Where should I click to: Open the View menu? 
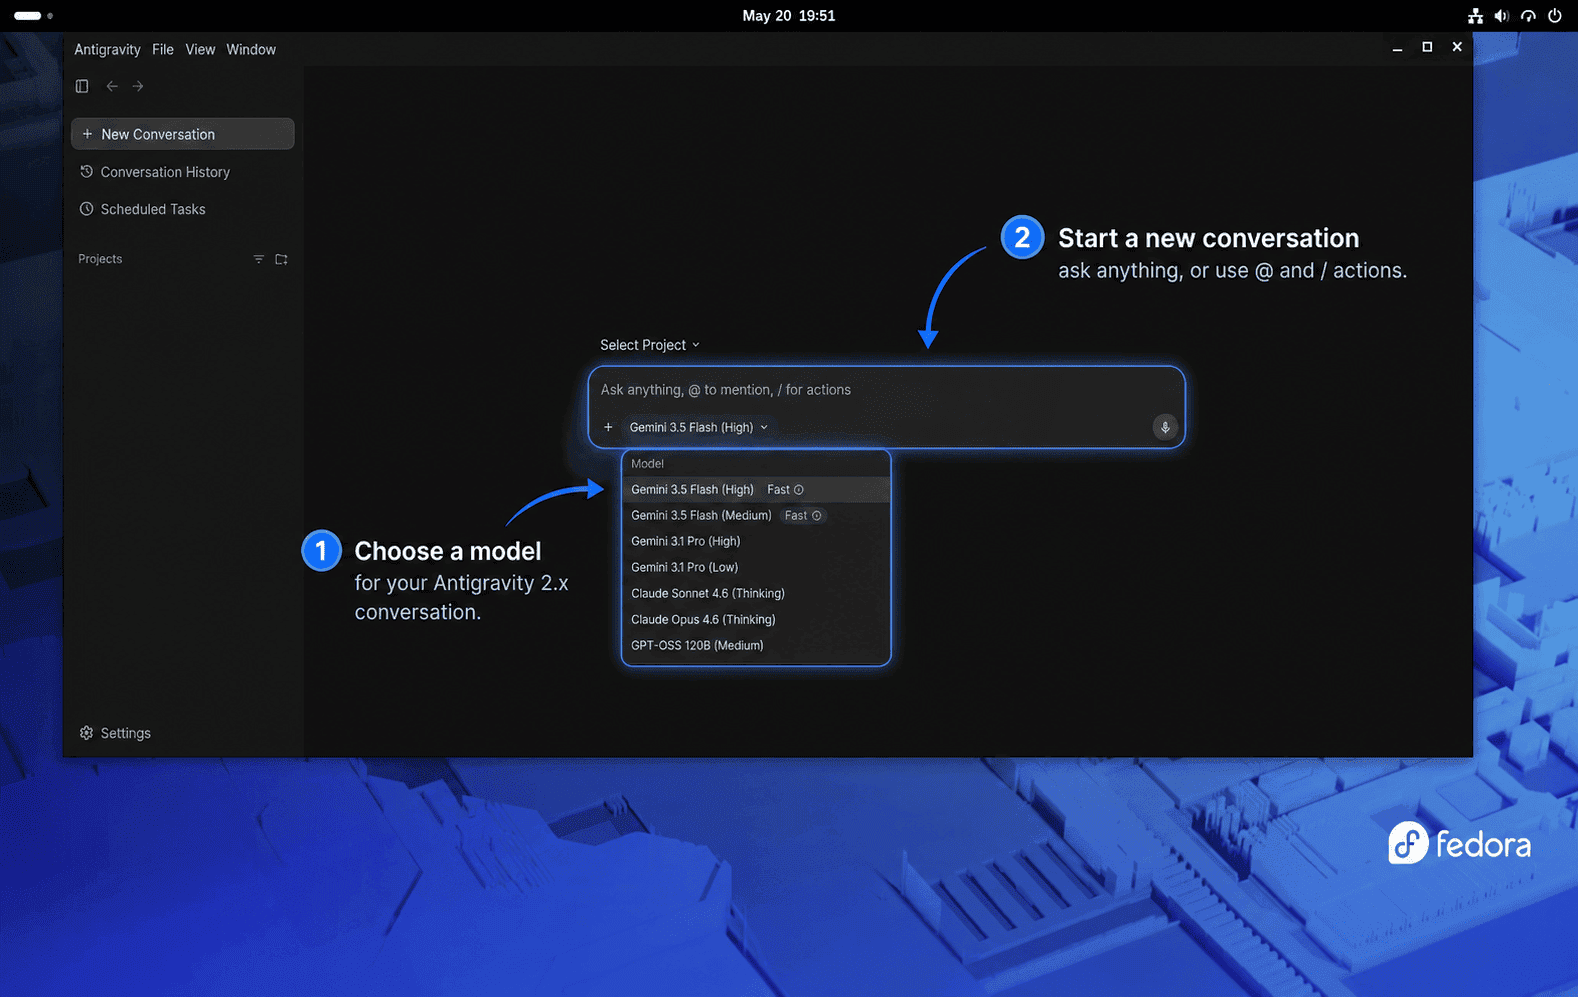(200, 49)
